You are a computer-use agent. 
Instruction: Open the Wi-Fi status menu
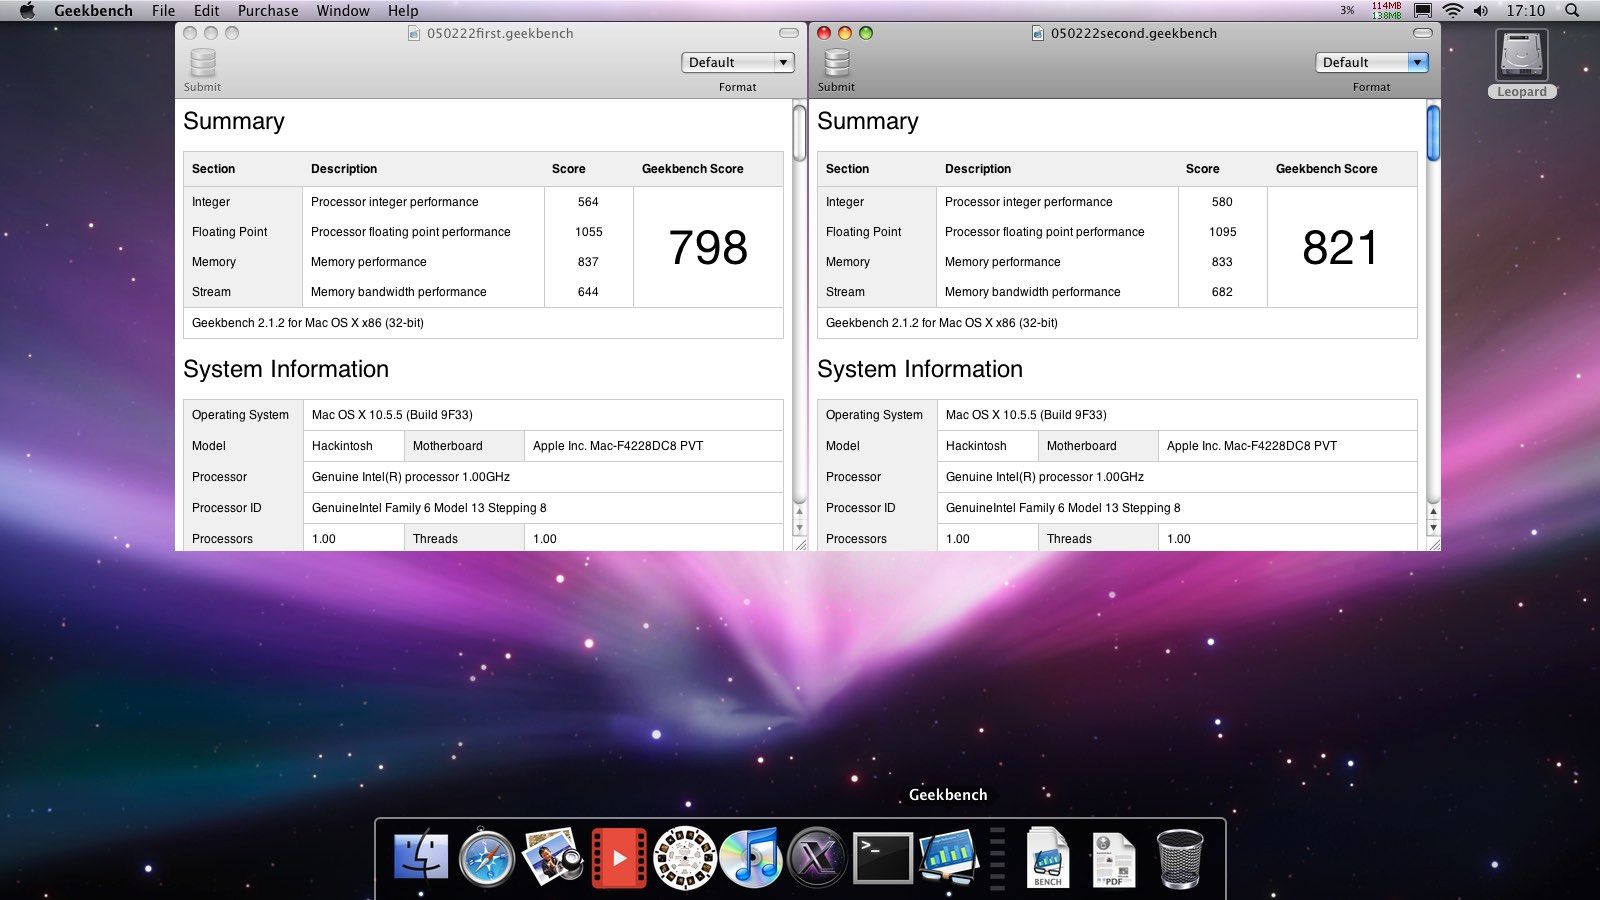1453,11
